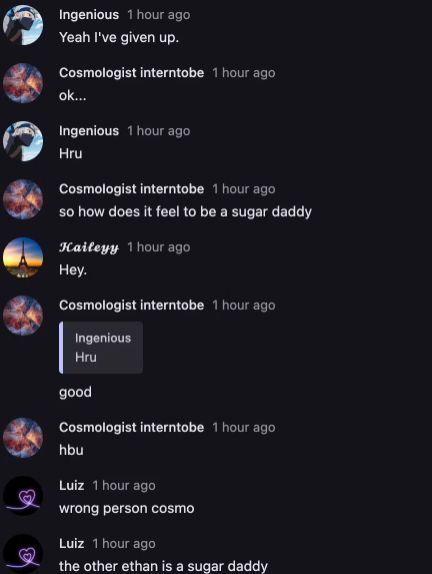
Task: Click Ingenious's avatar beside "Yeah I've given up."
Action: 23,25
